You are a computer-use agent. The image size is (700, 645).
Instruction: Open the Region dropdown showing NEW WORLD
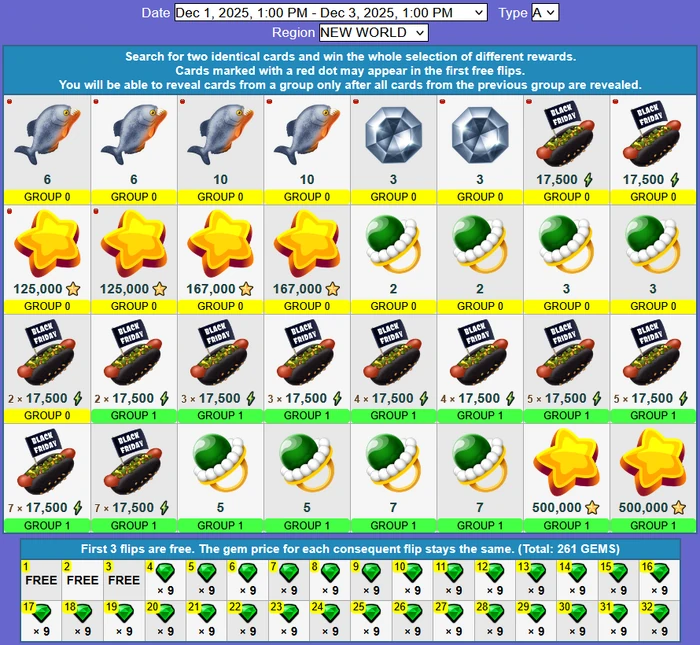[373, 33]
